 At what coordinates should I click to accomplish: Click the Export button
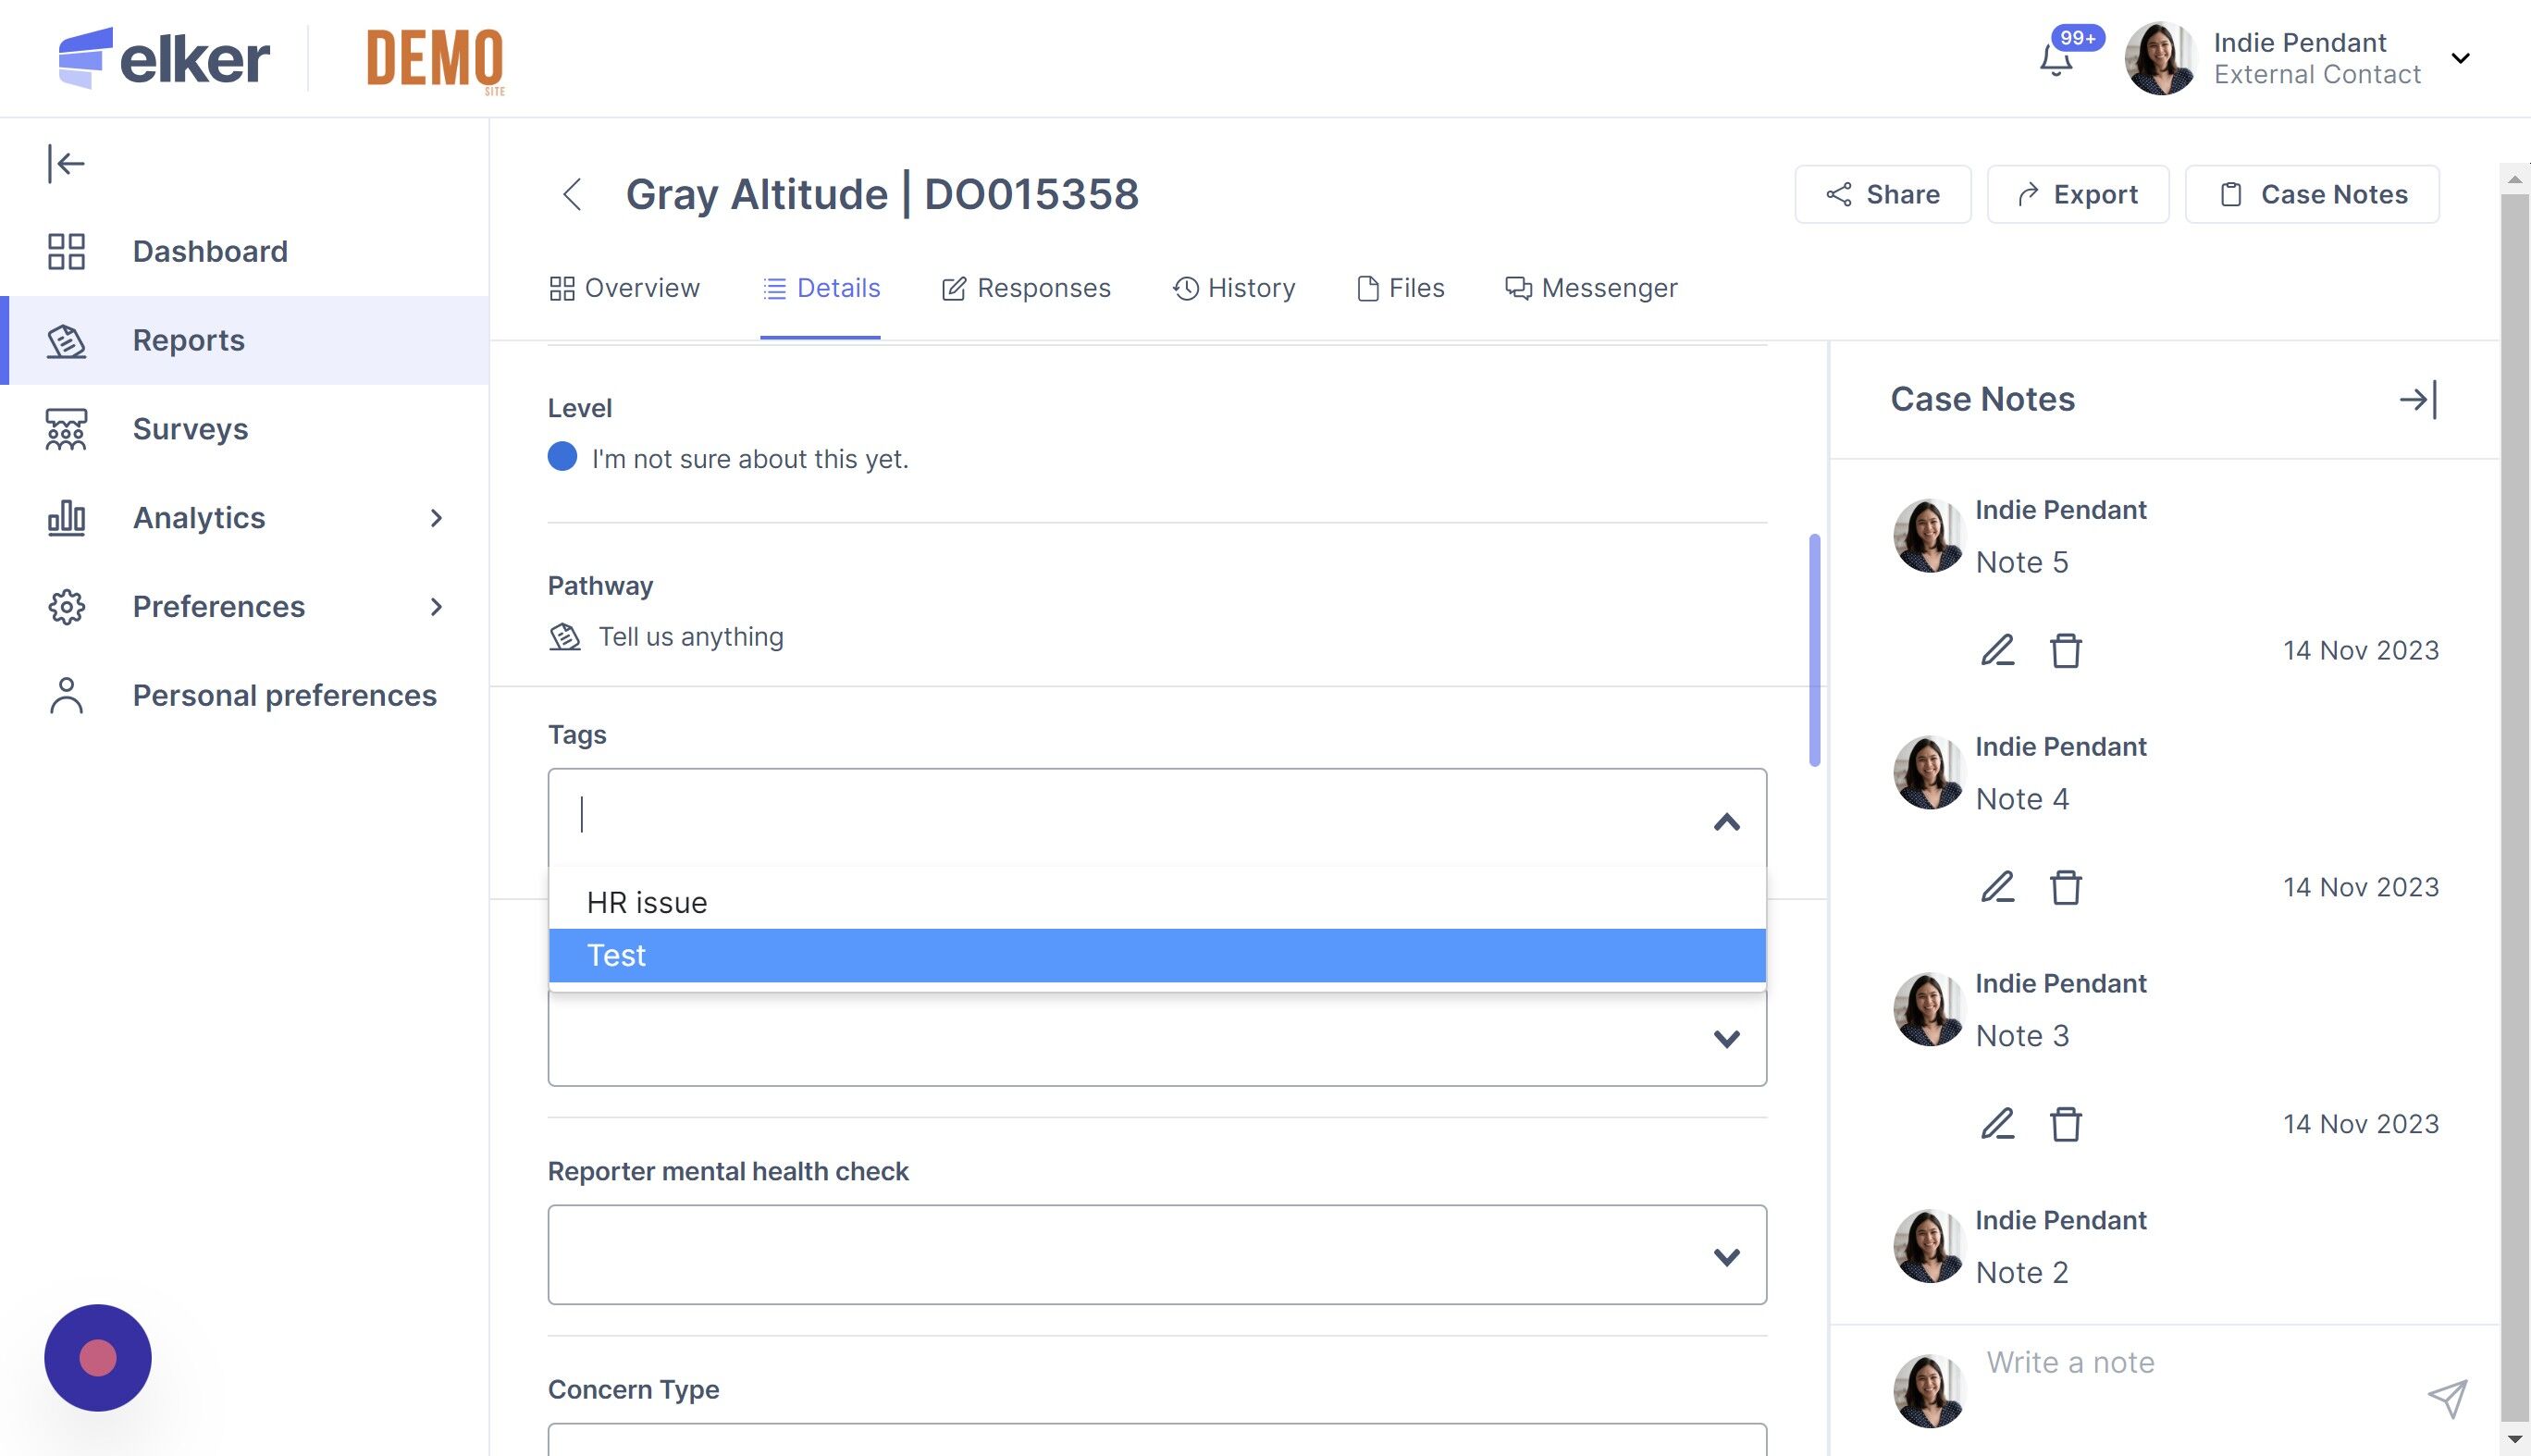tap(2077, 194)
